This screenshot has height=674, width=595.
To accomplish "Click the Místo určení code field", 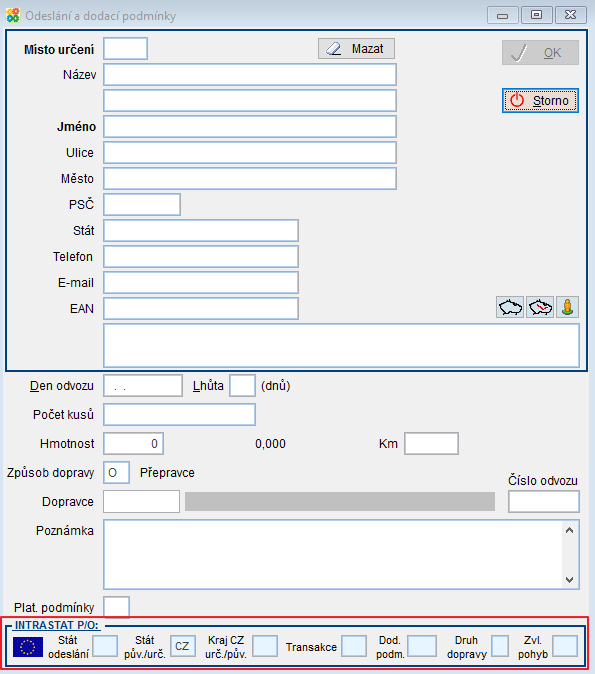I will click(126, 49).
